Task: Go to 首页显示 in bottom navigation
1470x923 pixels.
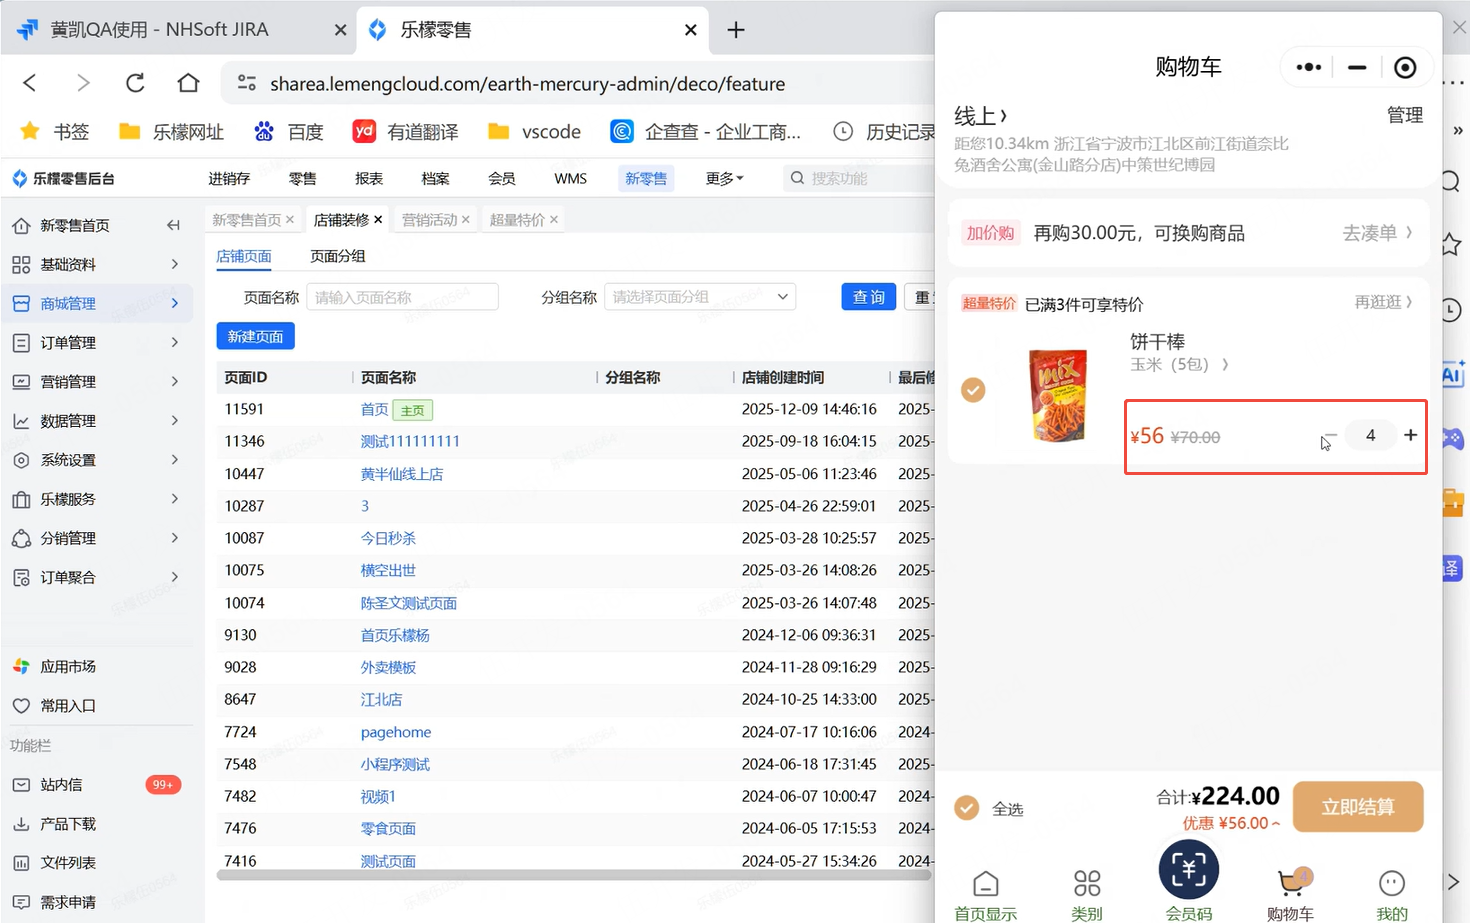Action: (985, 896)
